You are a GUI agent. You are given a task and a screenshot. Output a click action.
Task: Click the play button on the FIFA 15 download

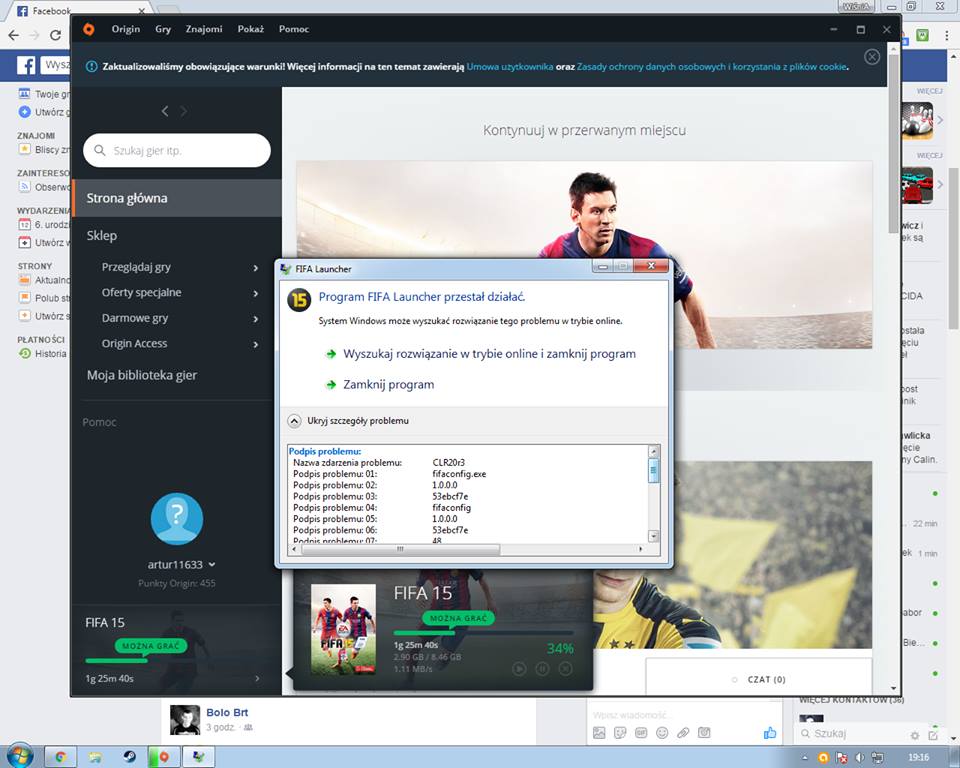(519, 668)
